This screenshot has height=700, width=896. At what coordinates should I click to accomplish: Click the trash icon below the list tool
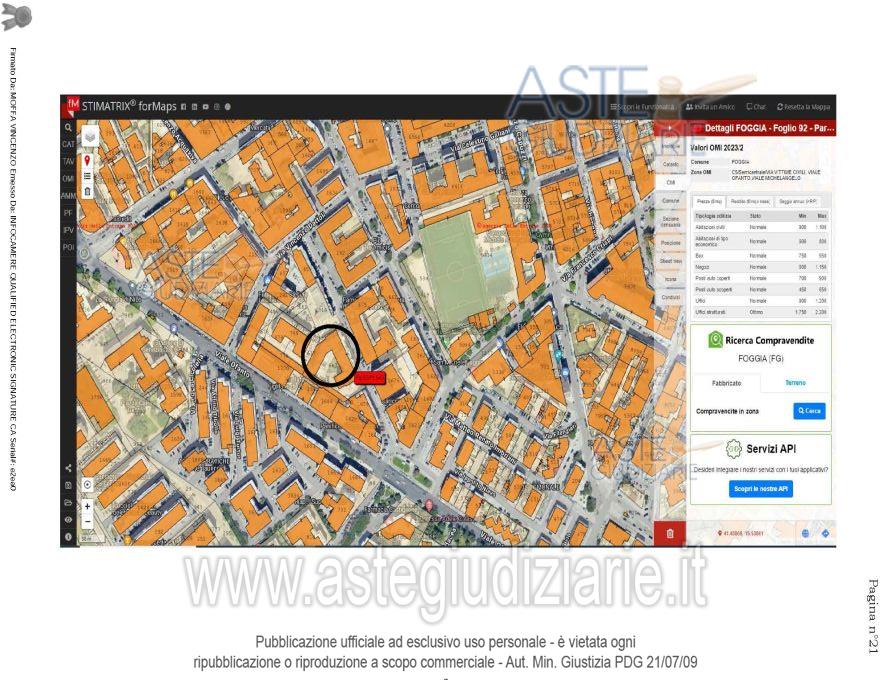pyautogui.click(x=88, y=190)
